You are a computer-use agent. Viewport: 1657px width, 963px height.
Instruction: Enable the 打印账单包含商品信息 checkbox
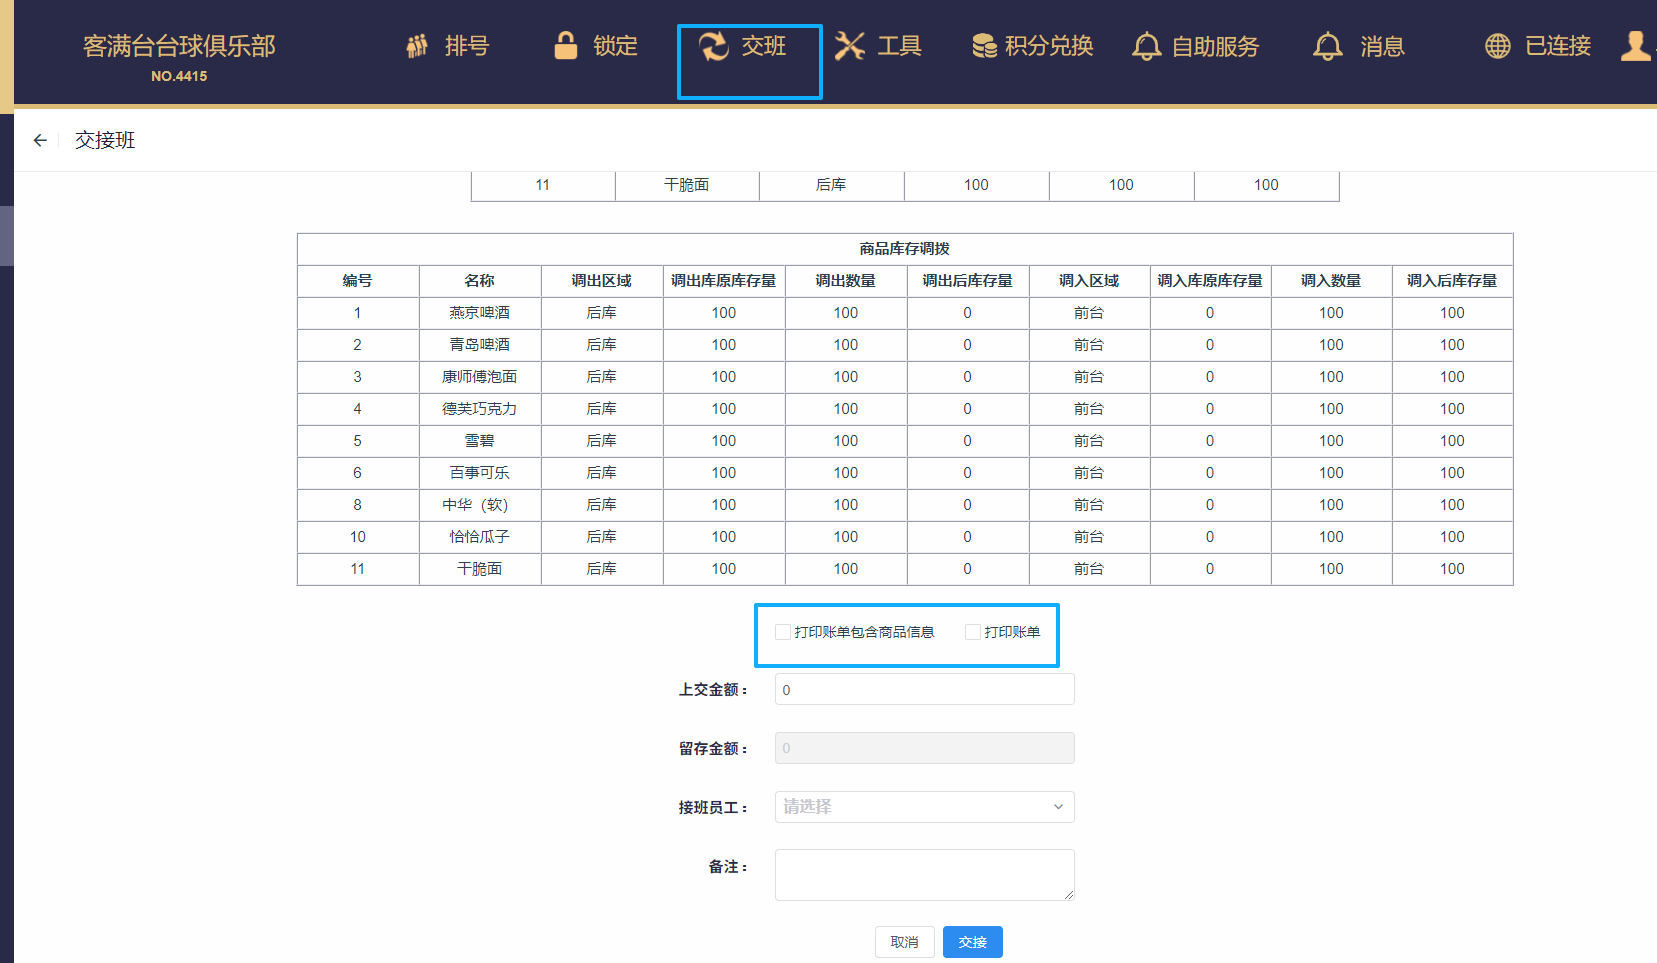(783, 632)
